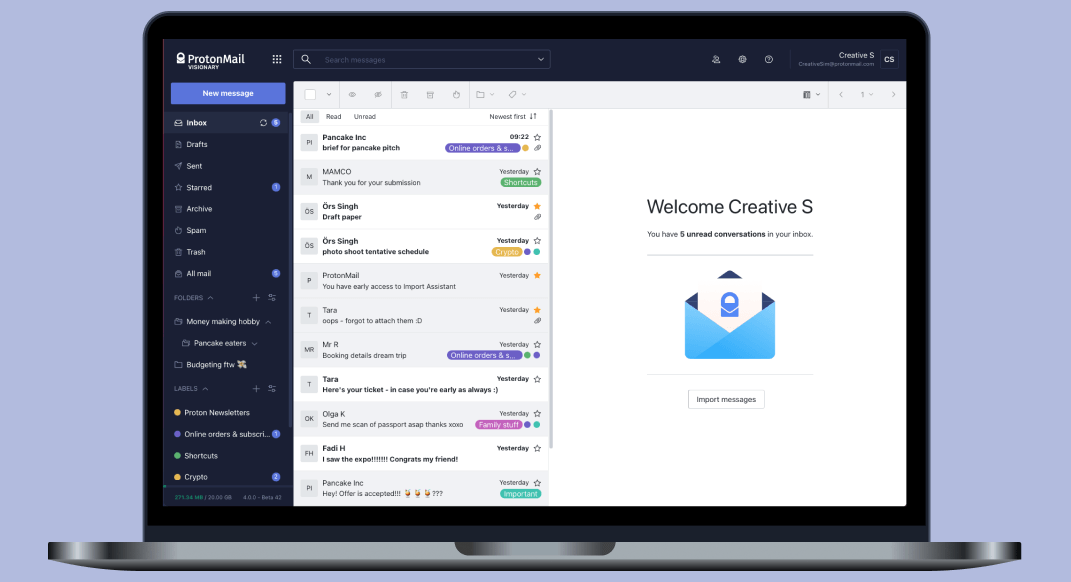1071x582 pixels.
Task: Collapse the LABELS section
Action: 205,389
